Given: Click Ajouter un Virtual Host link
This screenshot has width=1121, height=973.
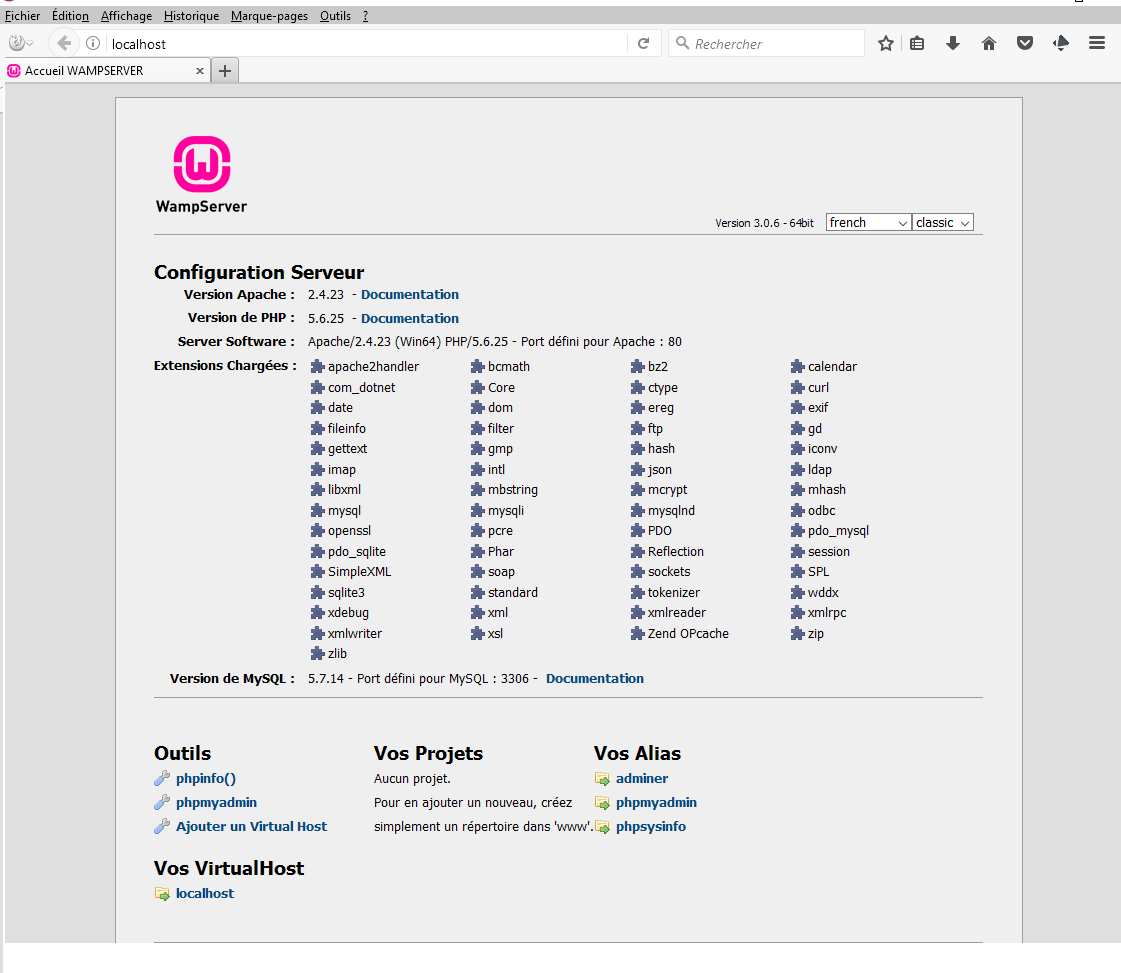Looking at the screenshot, I should click(x=251, y=826).
